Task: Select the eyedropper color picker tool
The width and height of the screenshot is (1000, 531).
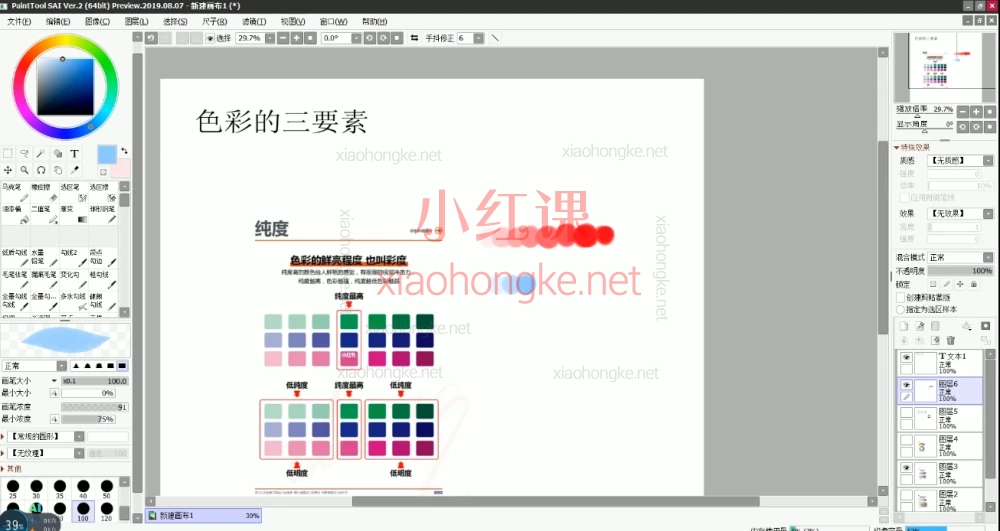Action: pyautogui.click(x=74, y=170)
